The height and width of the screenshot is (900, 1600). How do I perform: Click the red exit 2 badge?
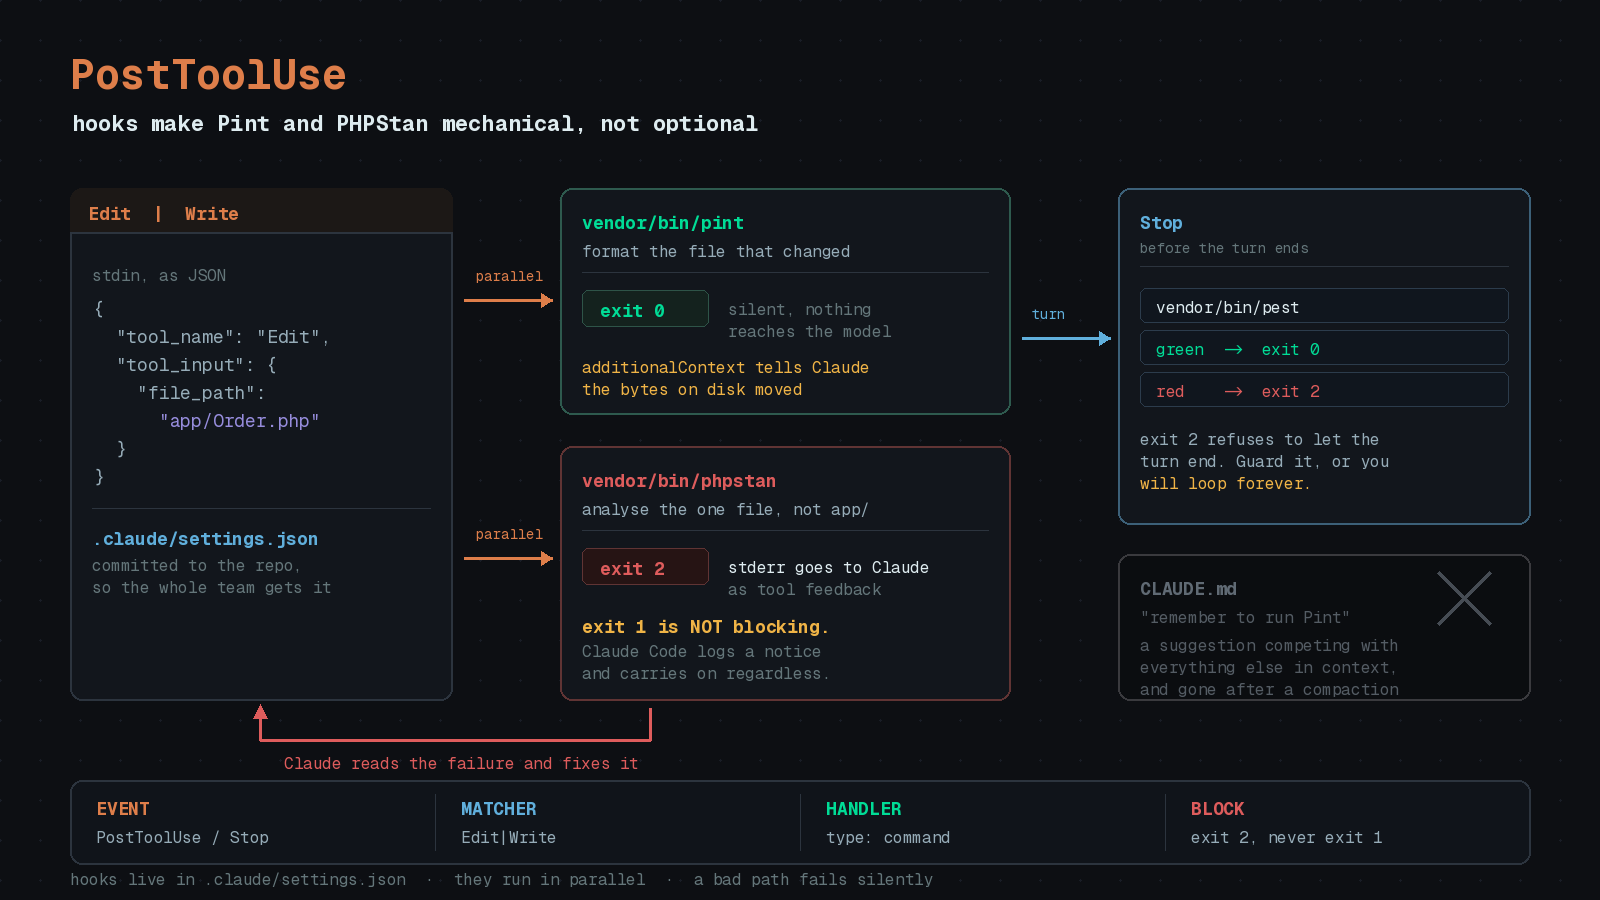(x=645, y=567)
